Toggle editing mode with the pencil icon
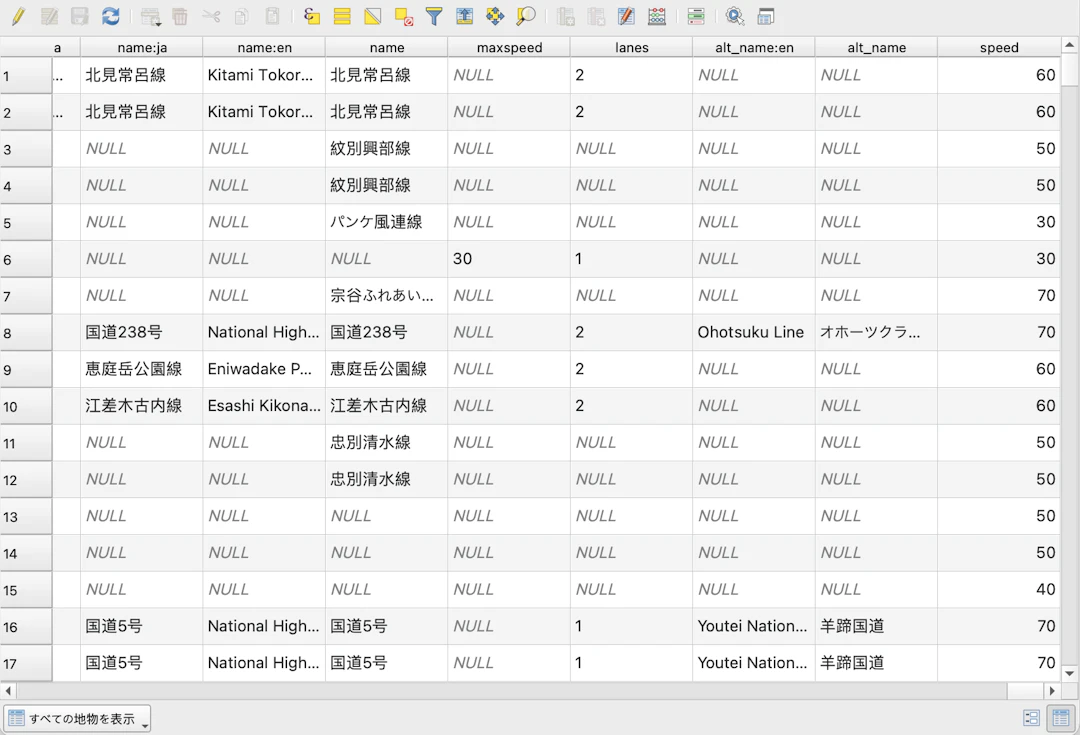Image resolution: width=1080 pixels, height=735 pixels. pyautogui.click(x=17, y=16)
